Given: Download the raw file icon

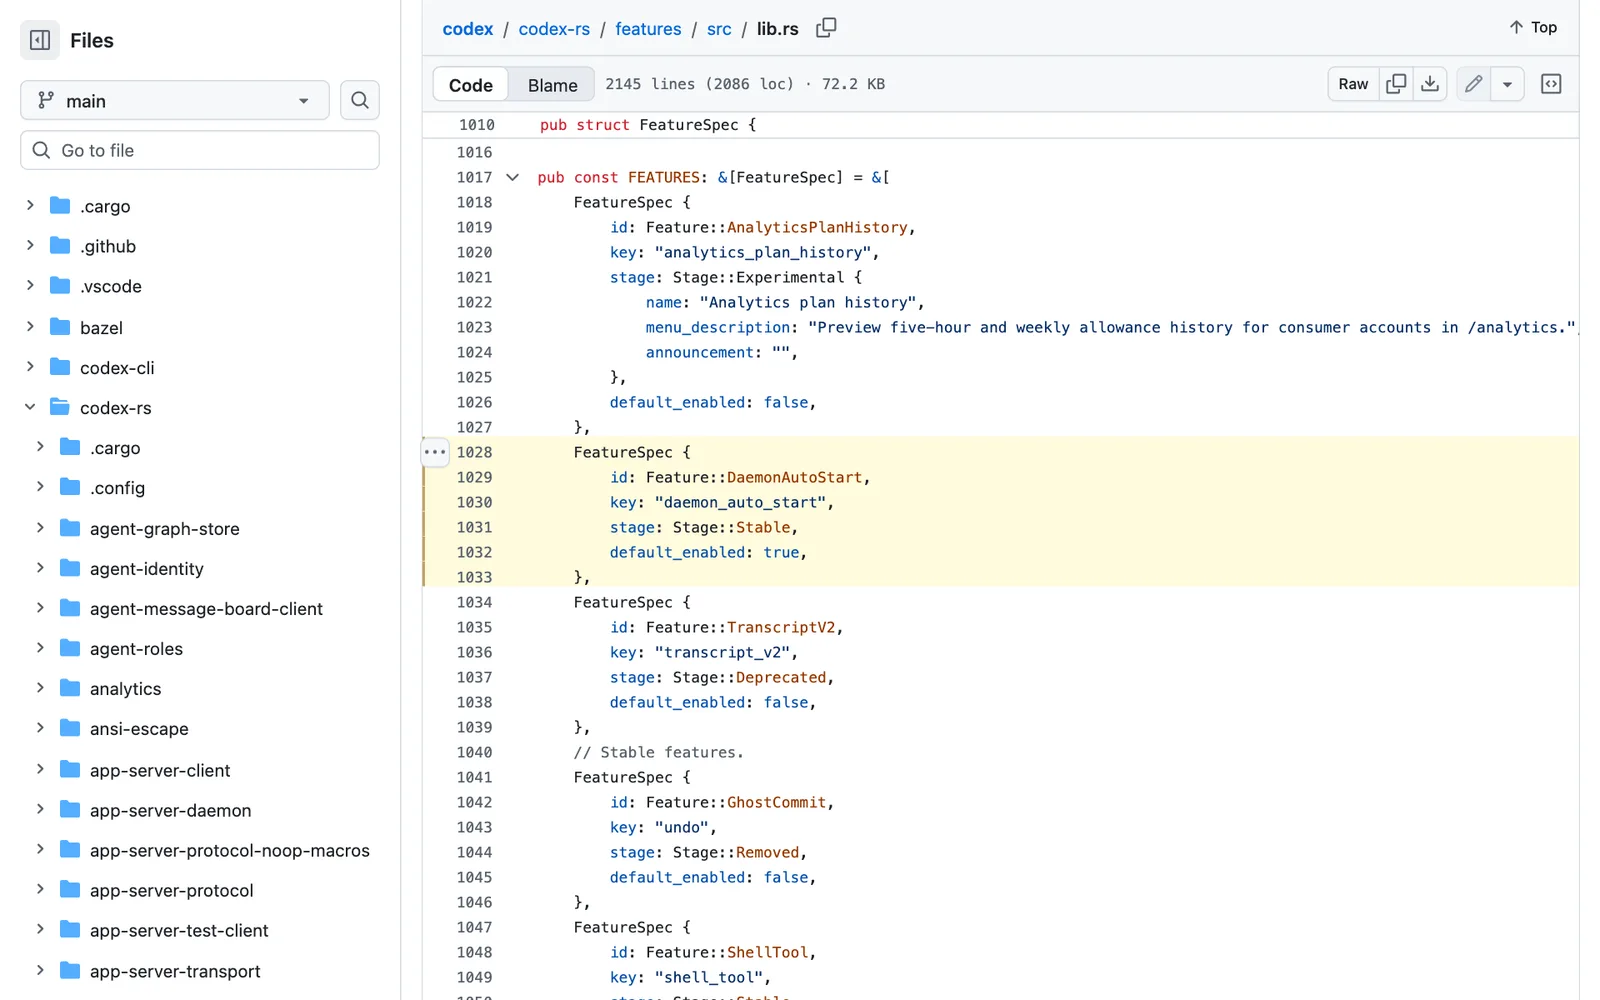Looking at the screenshot, I should (x=1430, y=84).
